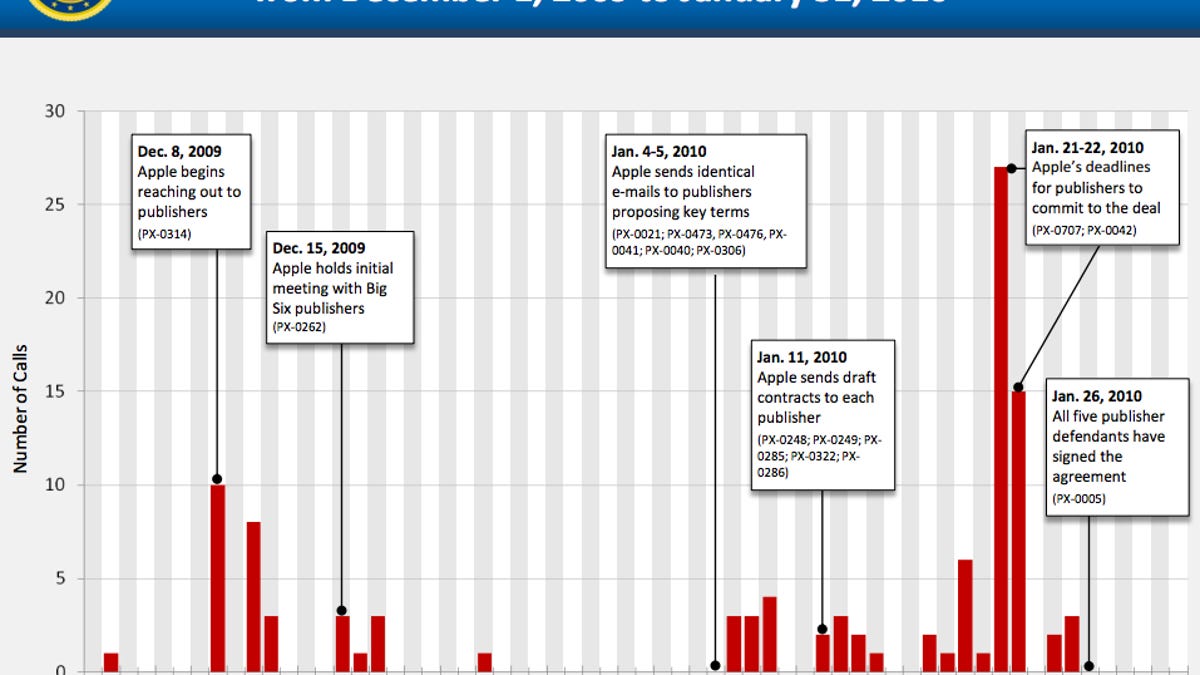Open the Jan. 4-5, 2010 annotation box

[x=705, y=201]
